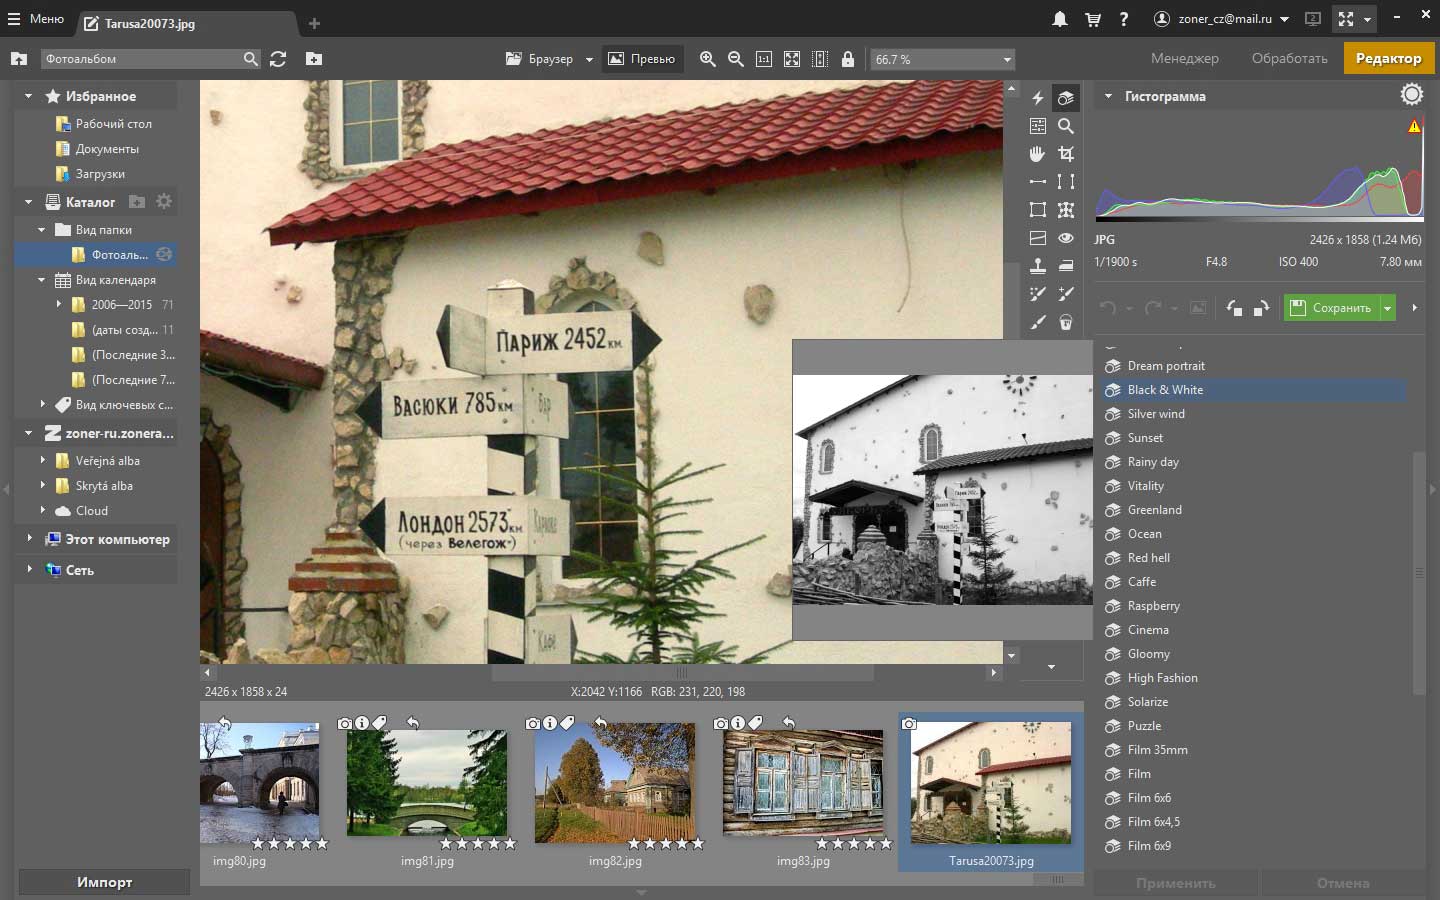Click the Импорт button
Screen dimensions: 1440x900
pyautogui.click(x=104, y=882)
